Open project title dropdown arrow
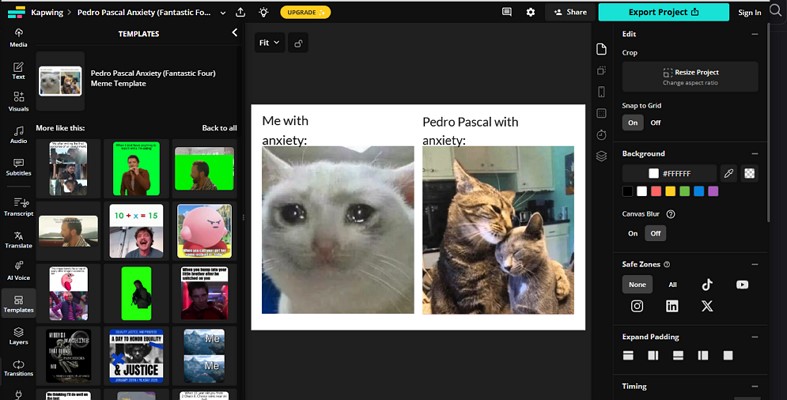The height and width of the screenshot is (400, 787). [x=222, y=13]
